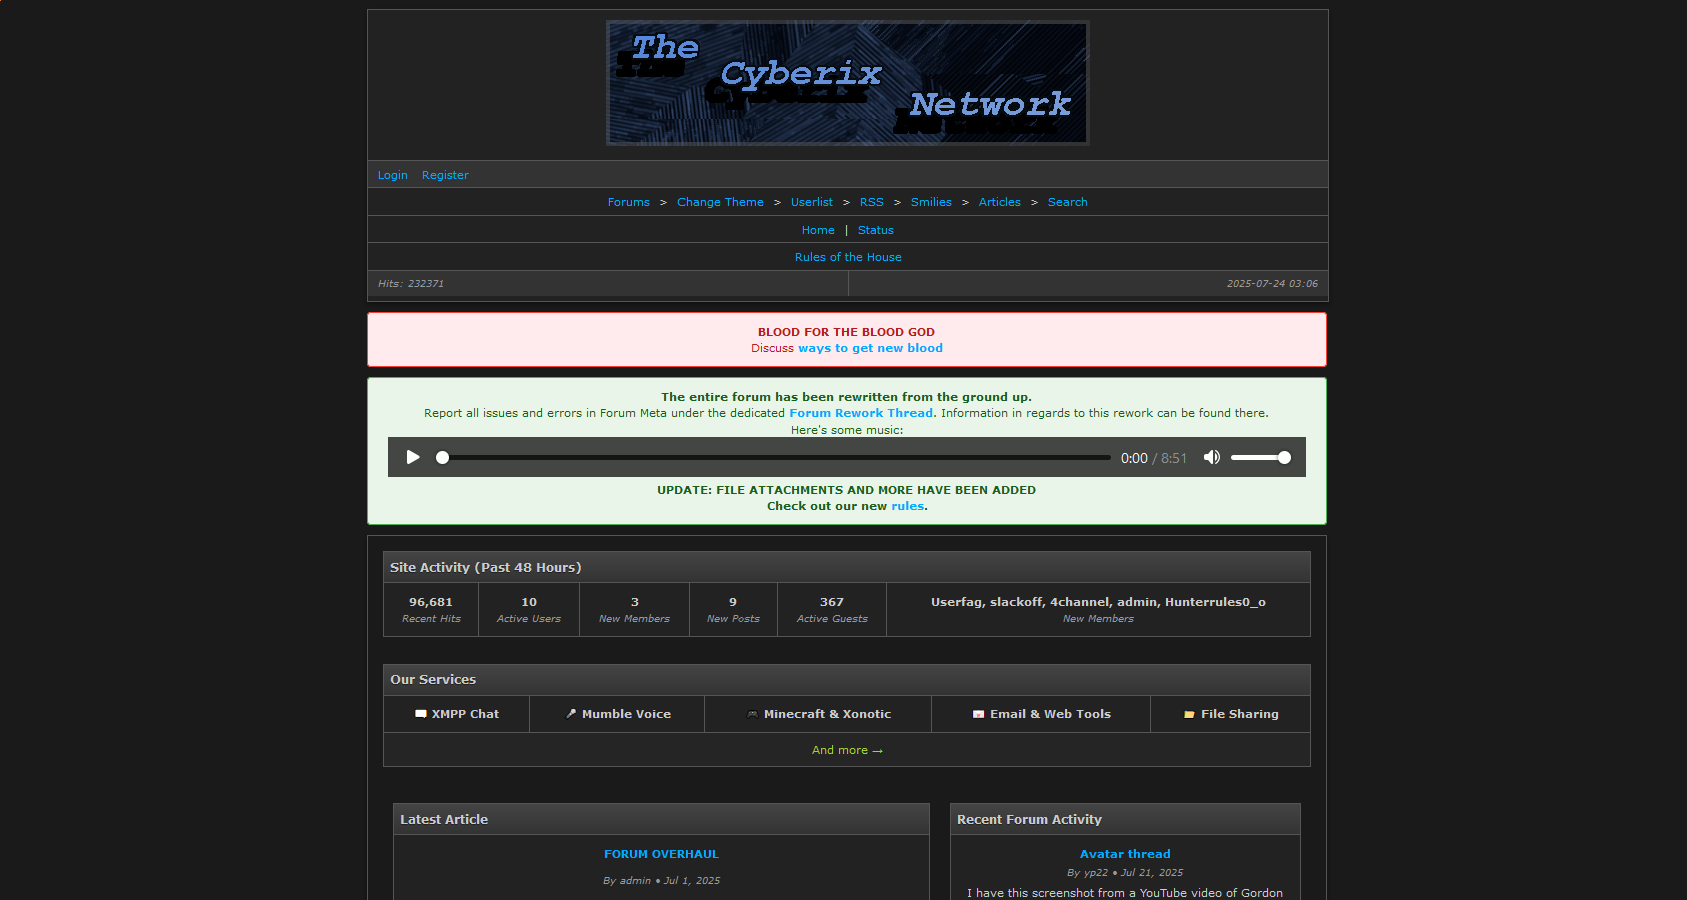Open the new rules link
The height and width of the screenshot is (900, 1687).
tap(907, 506)
